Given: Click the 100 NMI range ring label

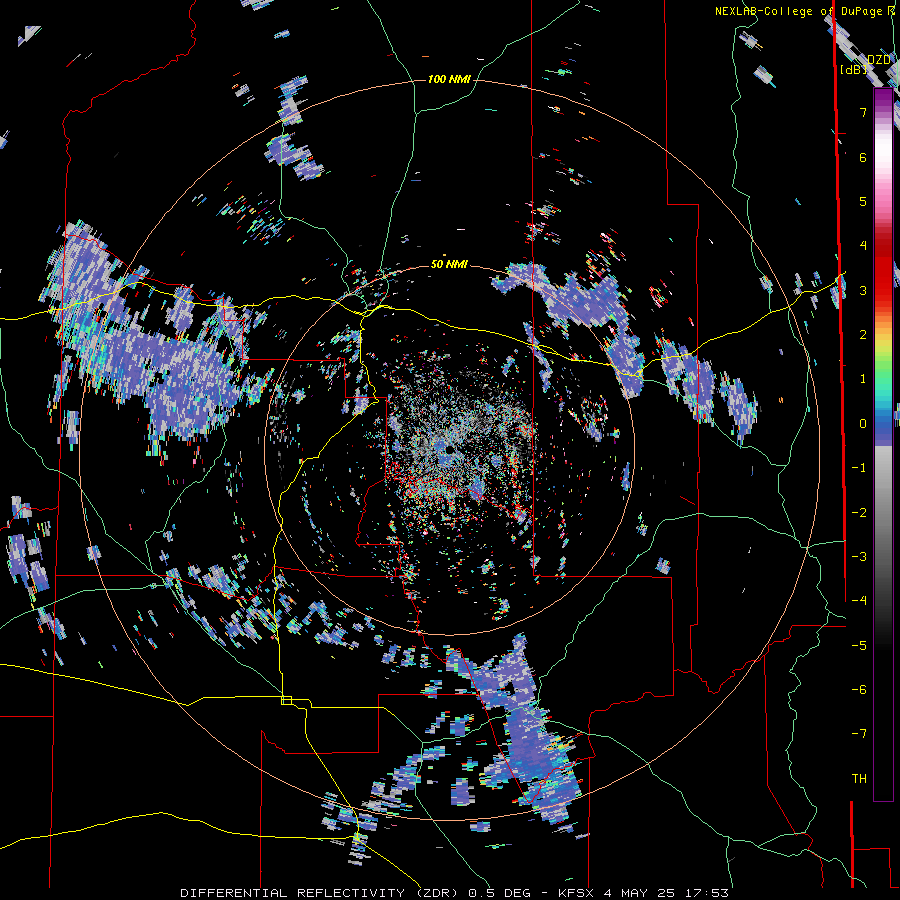Looking at the screenshot, I should coord(449,79).
